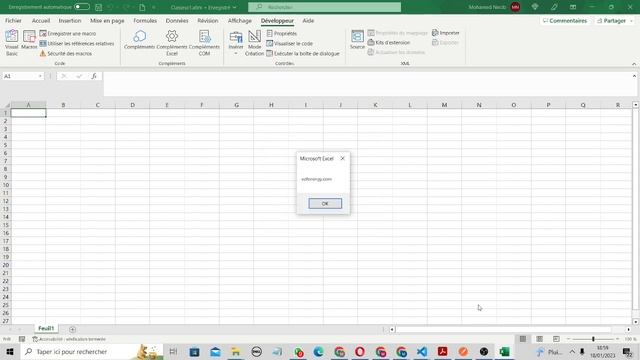
Task: Click the pen icon in title bar
Action: pos(554,7)
